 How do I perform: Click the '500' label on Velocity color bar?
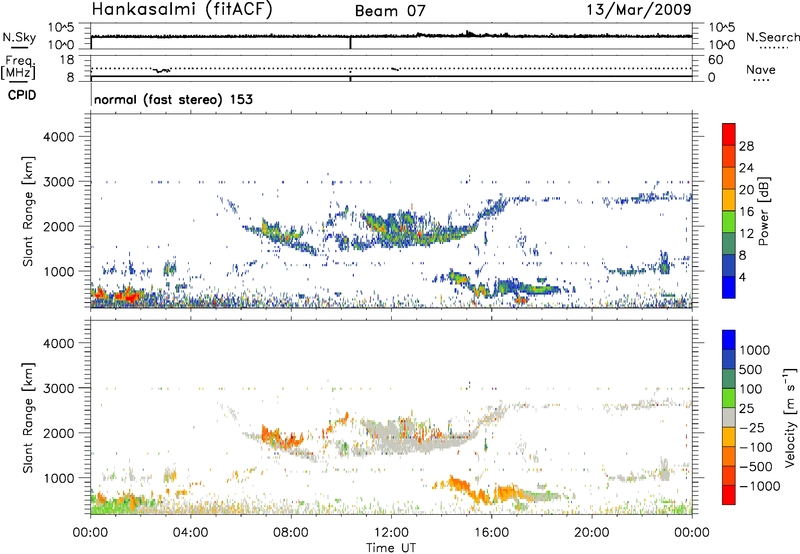pos(751,369)
